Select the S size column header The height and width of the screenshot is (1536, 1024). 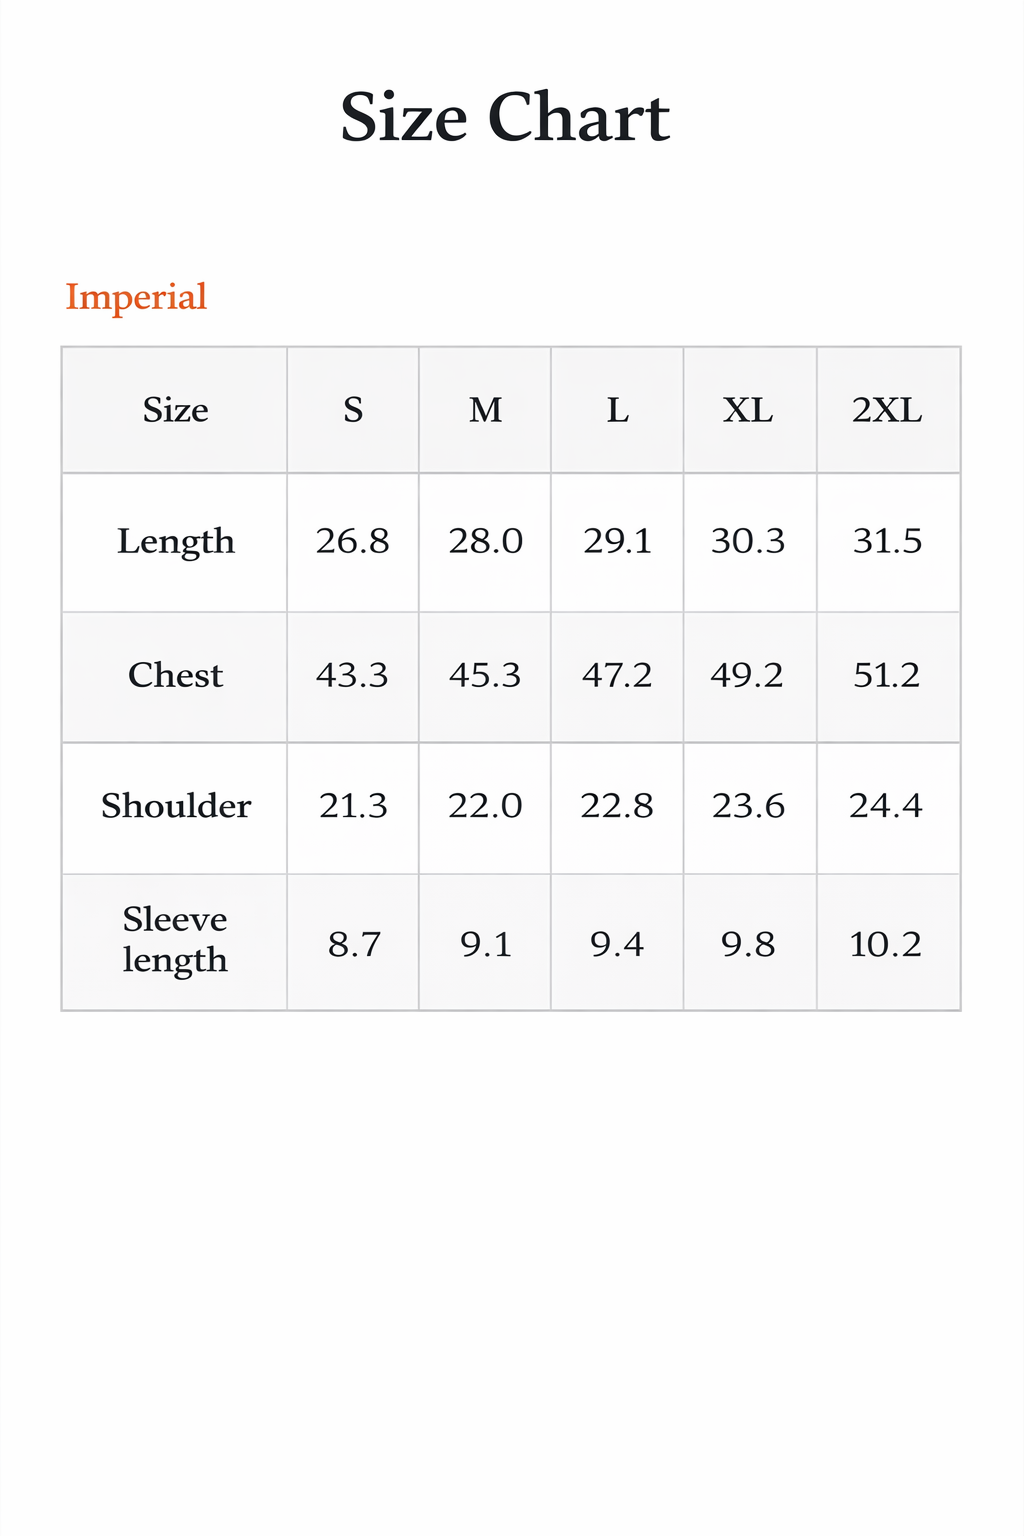pyautogui.click(x=353, y=410)
